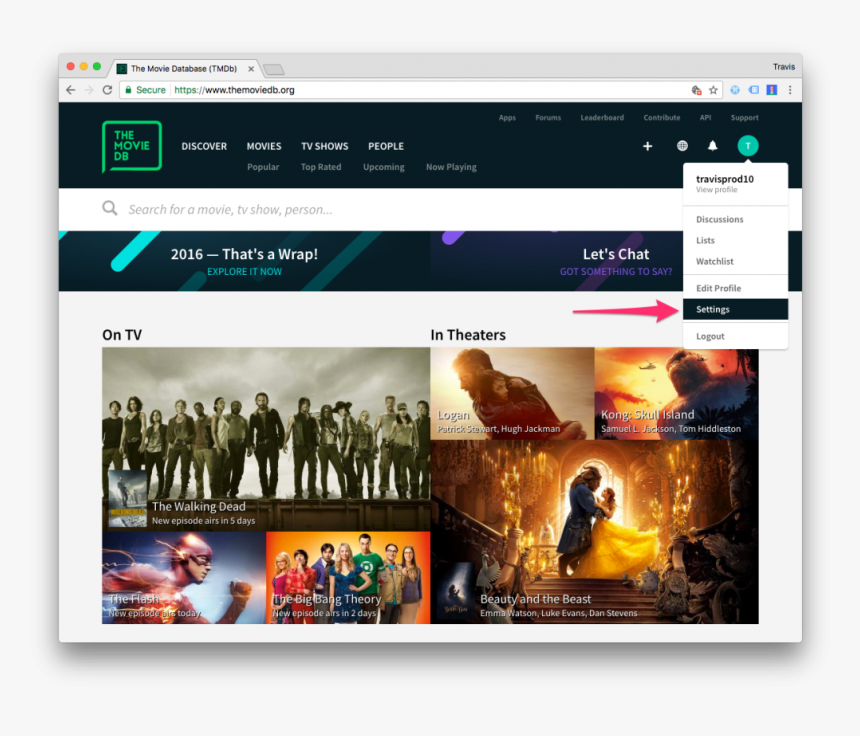The width and height of the screenshot is (860, 736).
Task: Open the PEOPLE menu
Action: (386, 146)
